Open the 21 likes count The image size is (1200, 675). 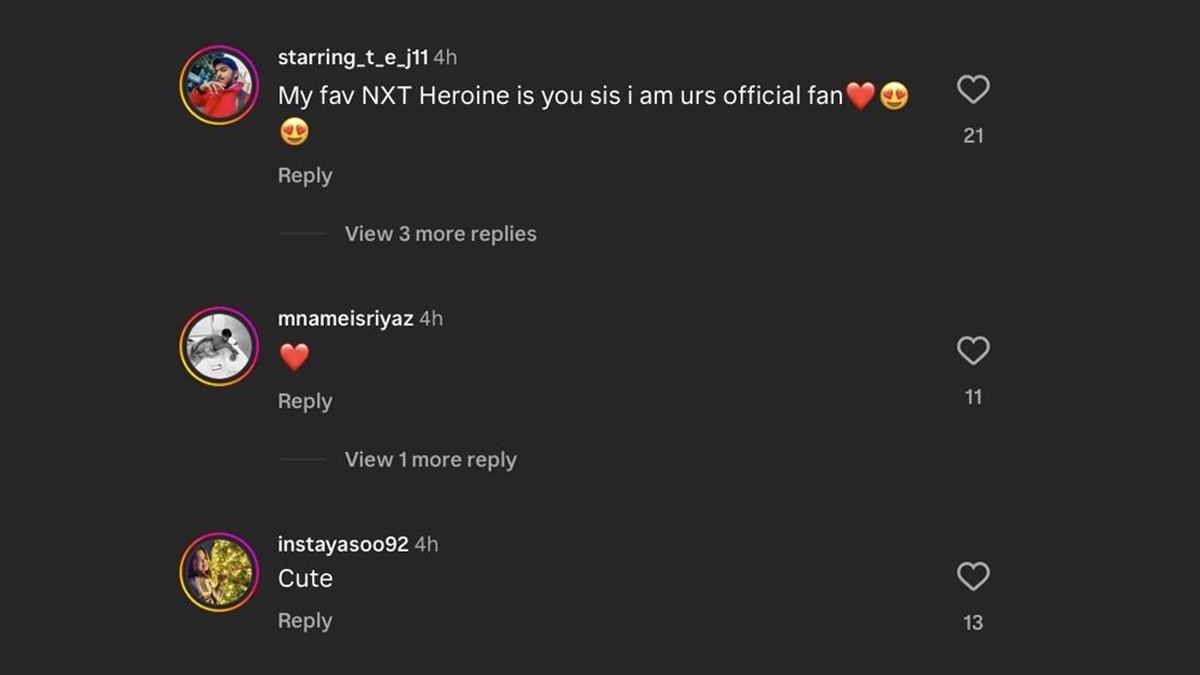coord(973,136)
